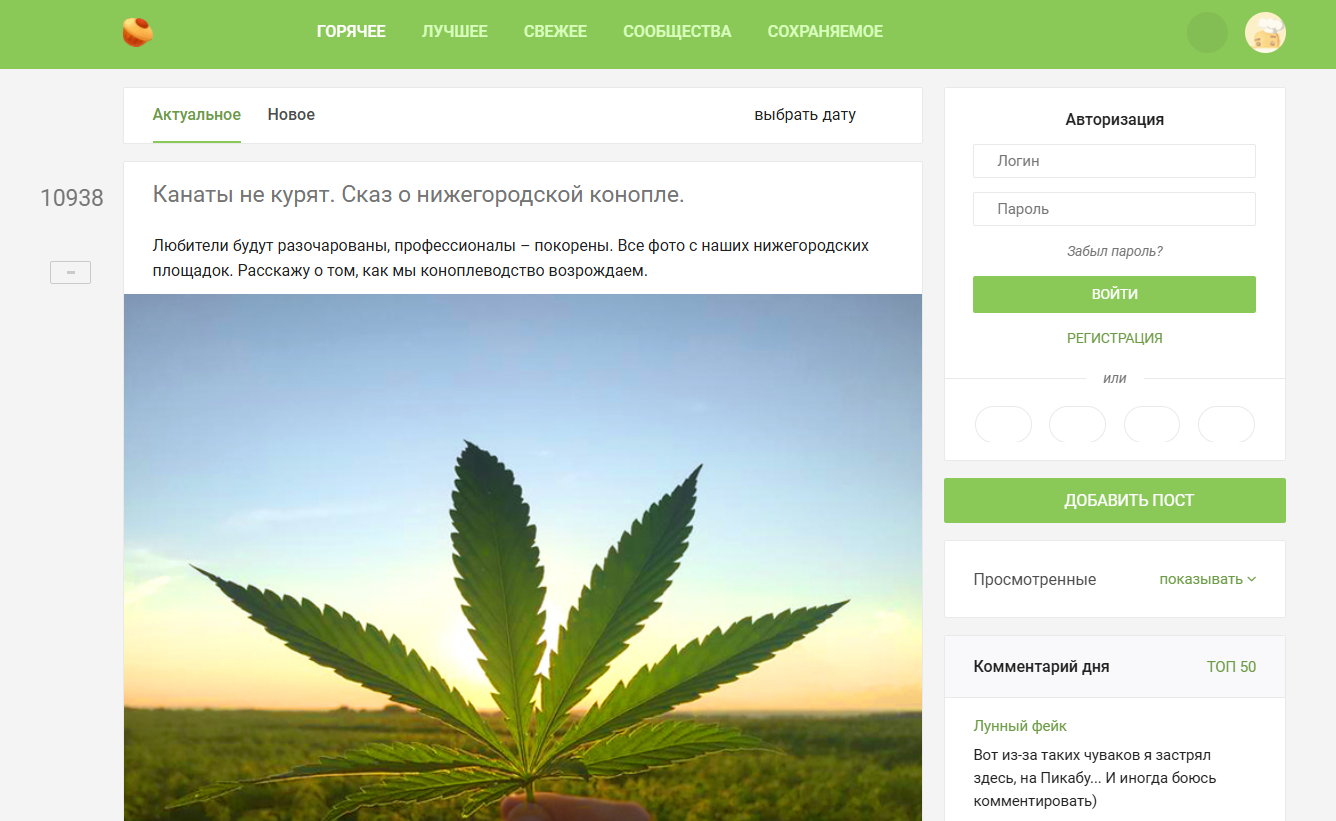Click the green ВОЙТИ button

click(1114, 295)
